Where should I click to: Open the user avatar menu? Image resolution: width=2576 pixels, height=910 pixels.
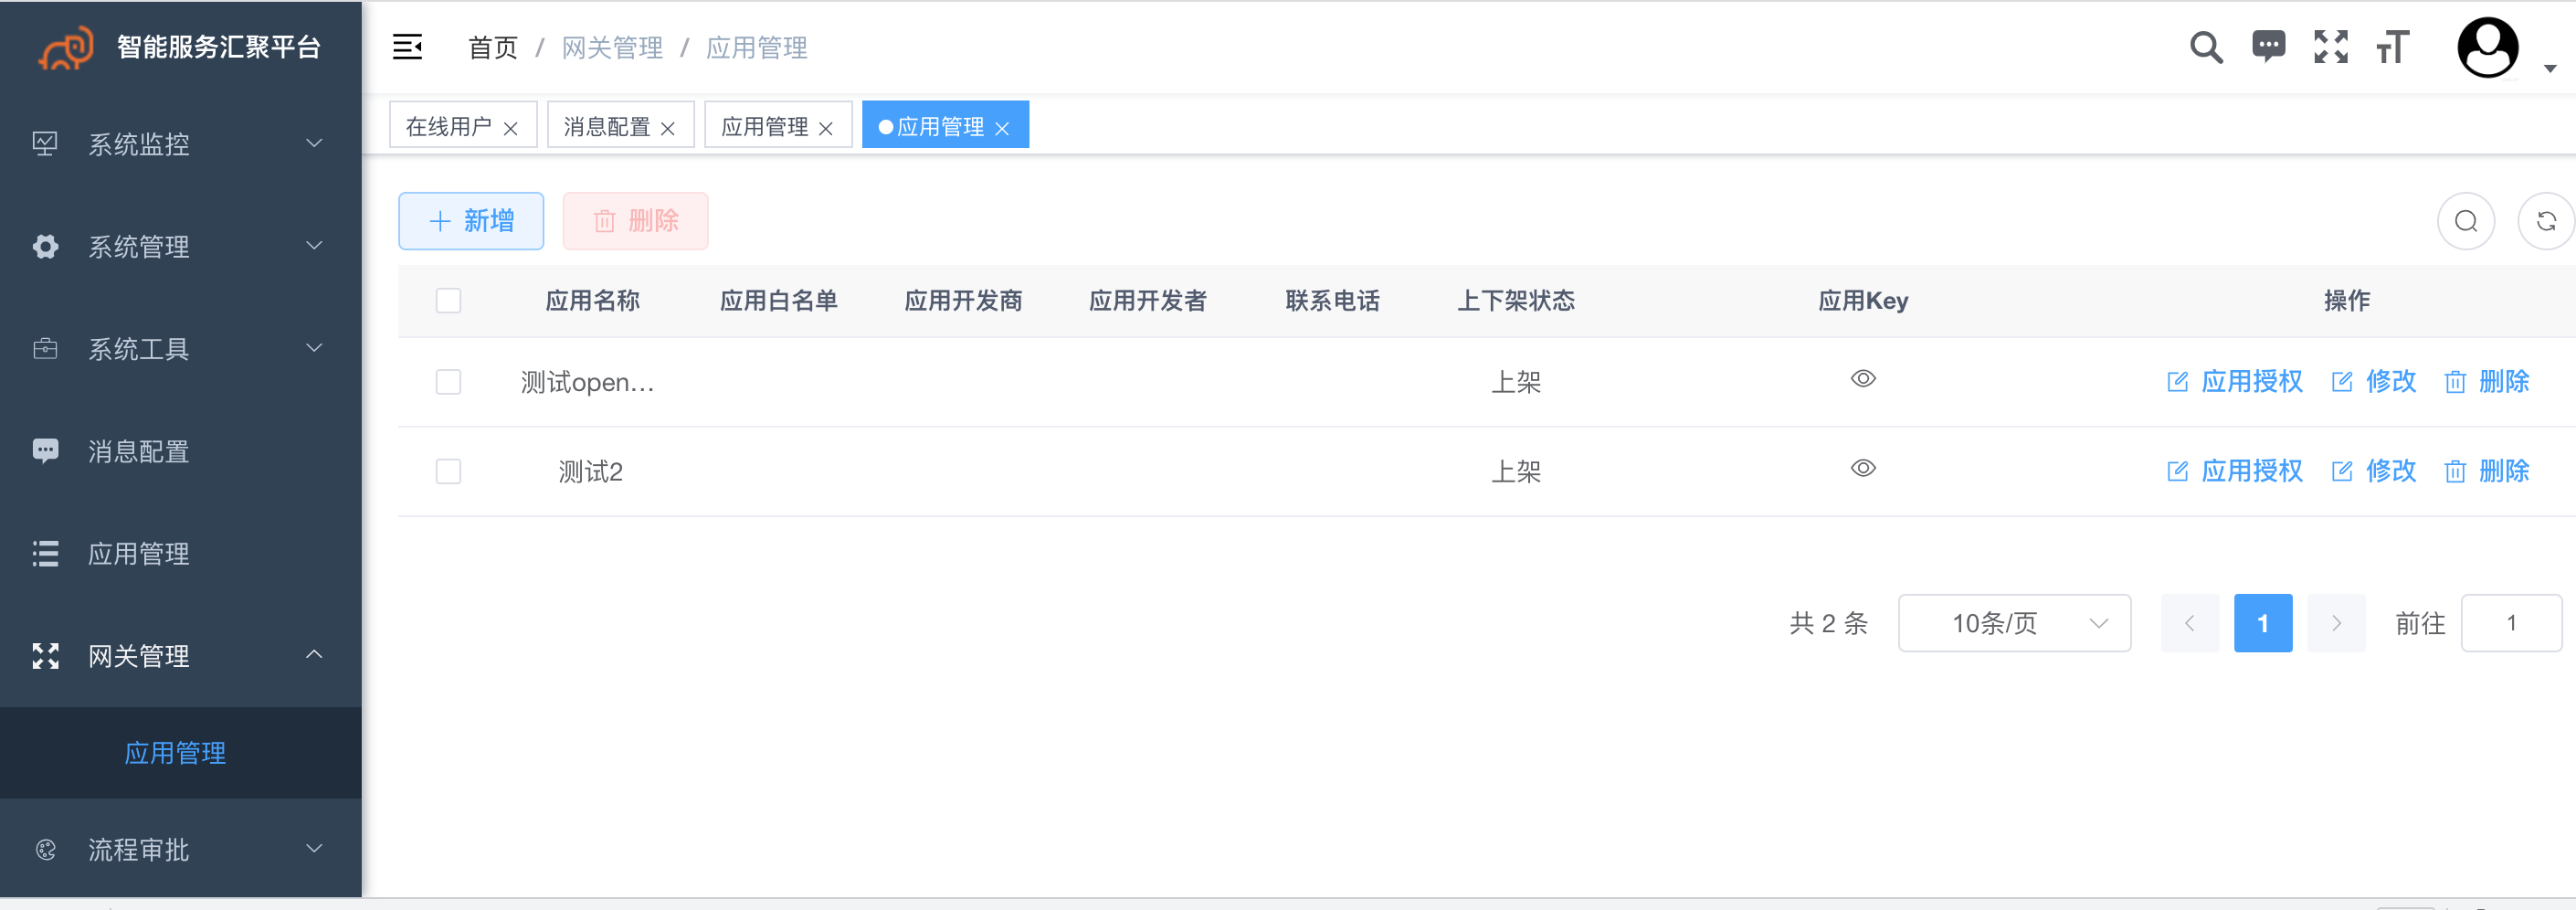coord(2488,47)
